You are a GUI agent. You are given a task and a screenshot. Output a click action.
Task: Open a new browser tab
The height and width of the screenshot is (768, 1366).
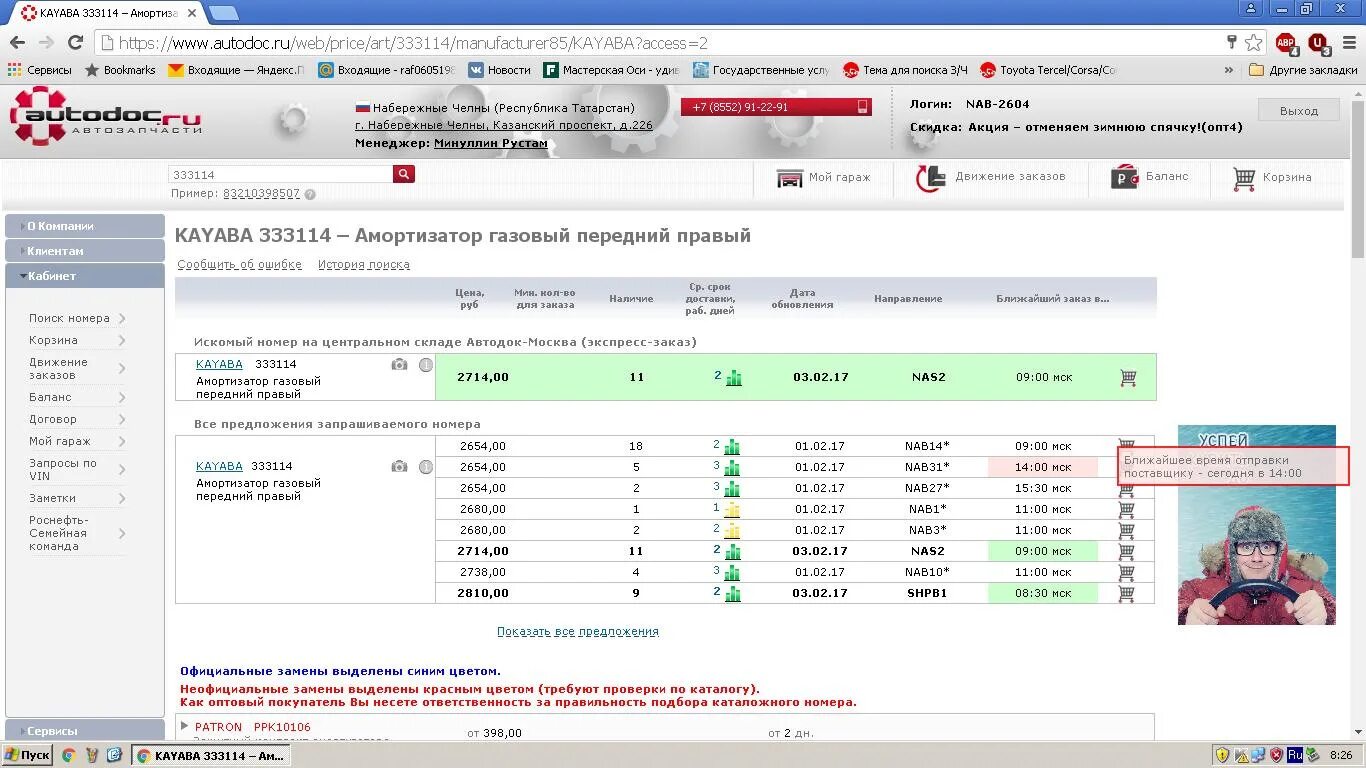(223, 13)
